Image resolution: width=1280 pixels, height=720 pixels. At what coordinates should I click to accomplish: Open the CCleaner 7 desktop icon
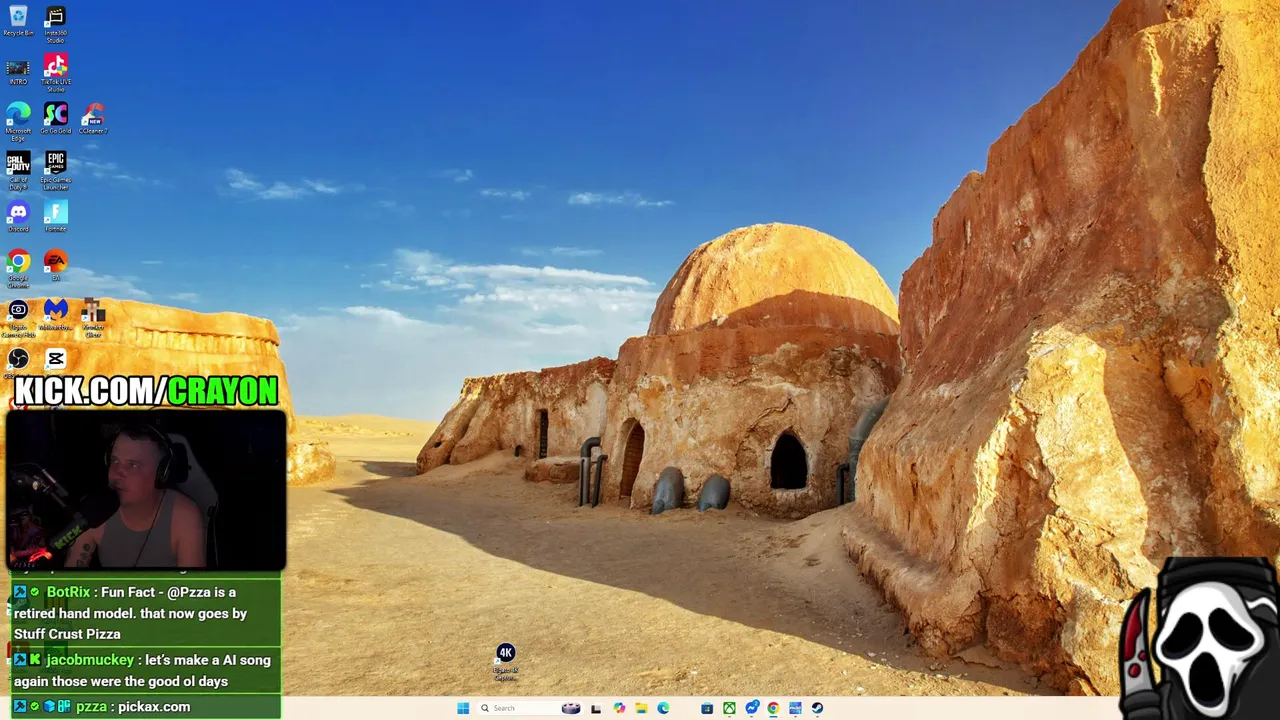pos(93,118)
